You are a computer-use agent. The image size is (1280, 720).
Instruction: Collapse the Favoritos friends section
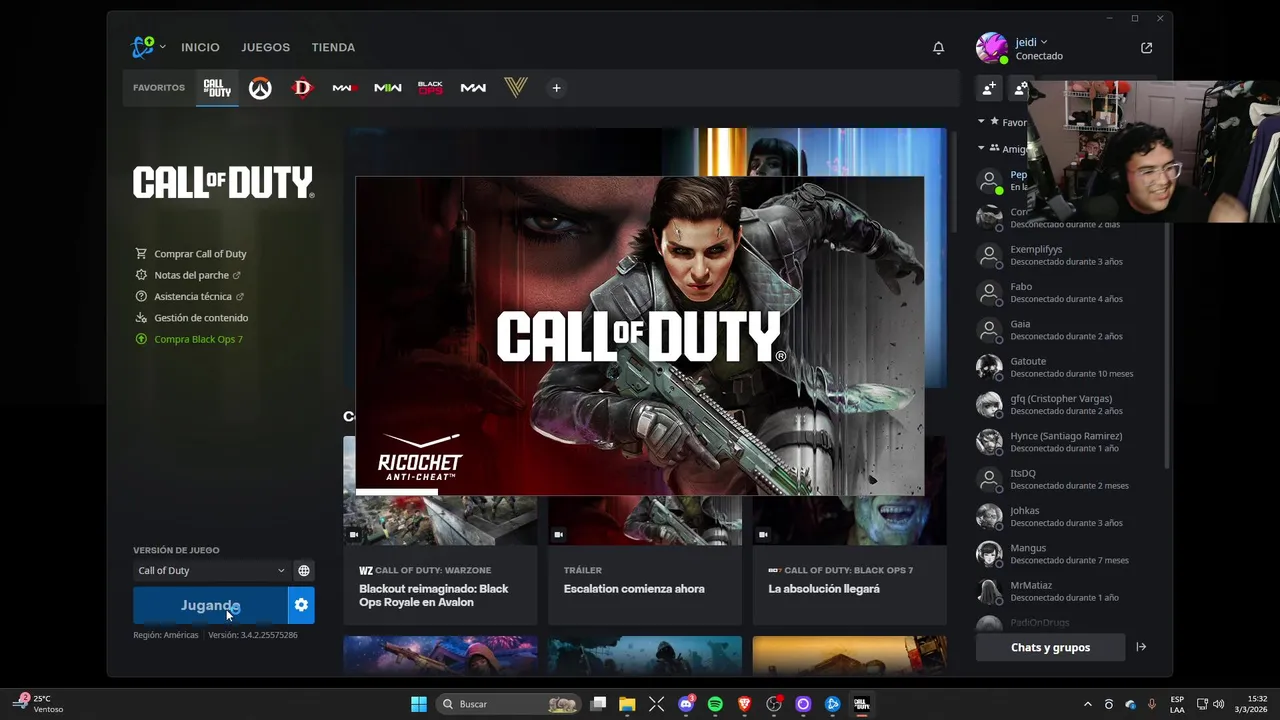click(981, 121)
